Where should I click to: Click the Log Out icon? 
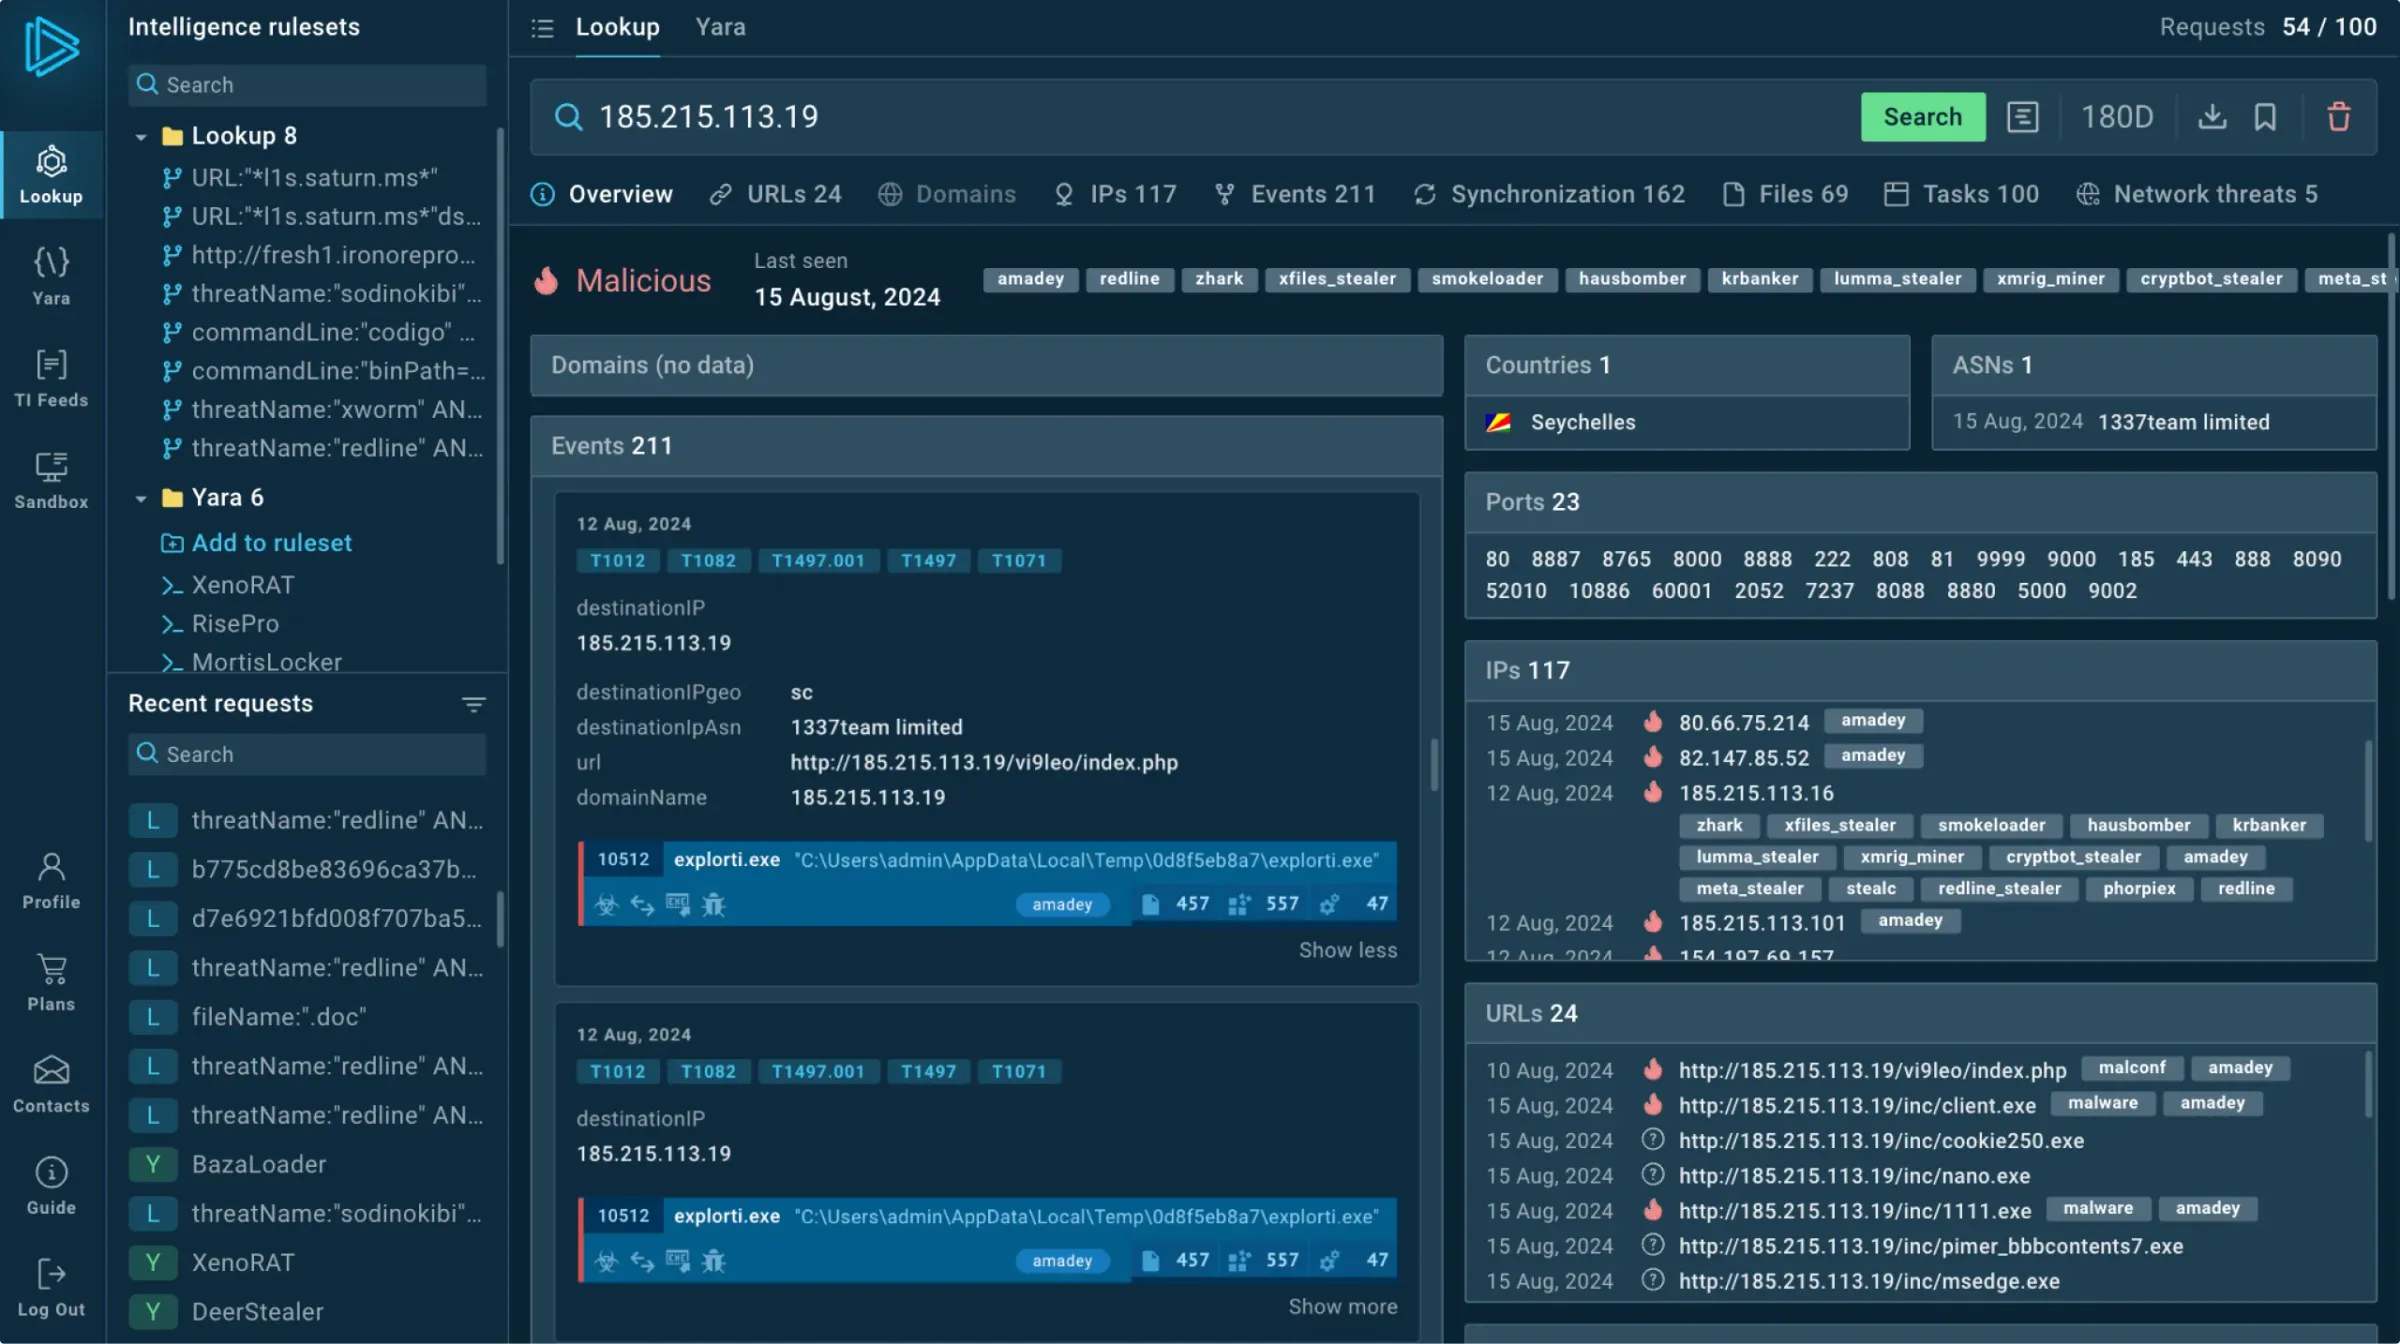pos(51,1286)
